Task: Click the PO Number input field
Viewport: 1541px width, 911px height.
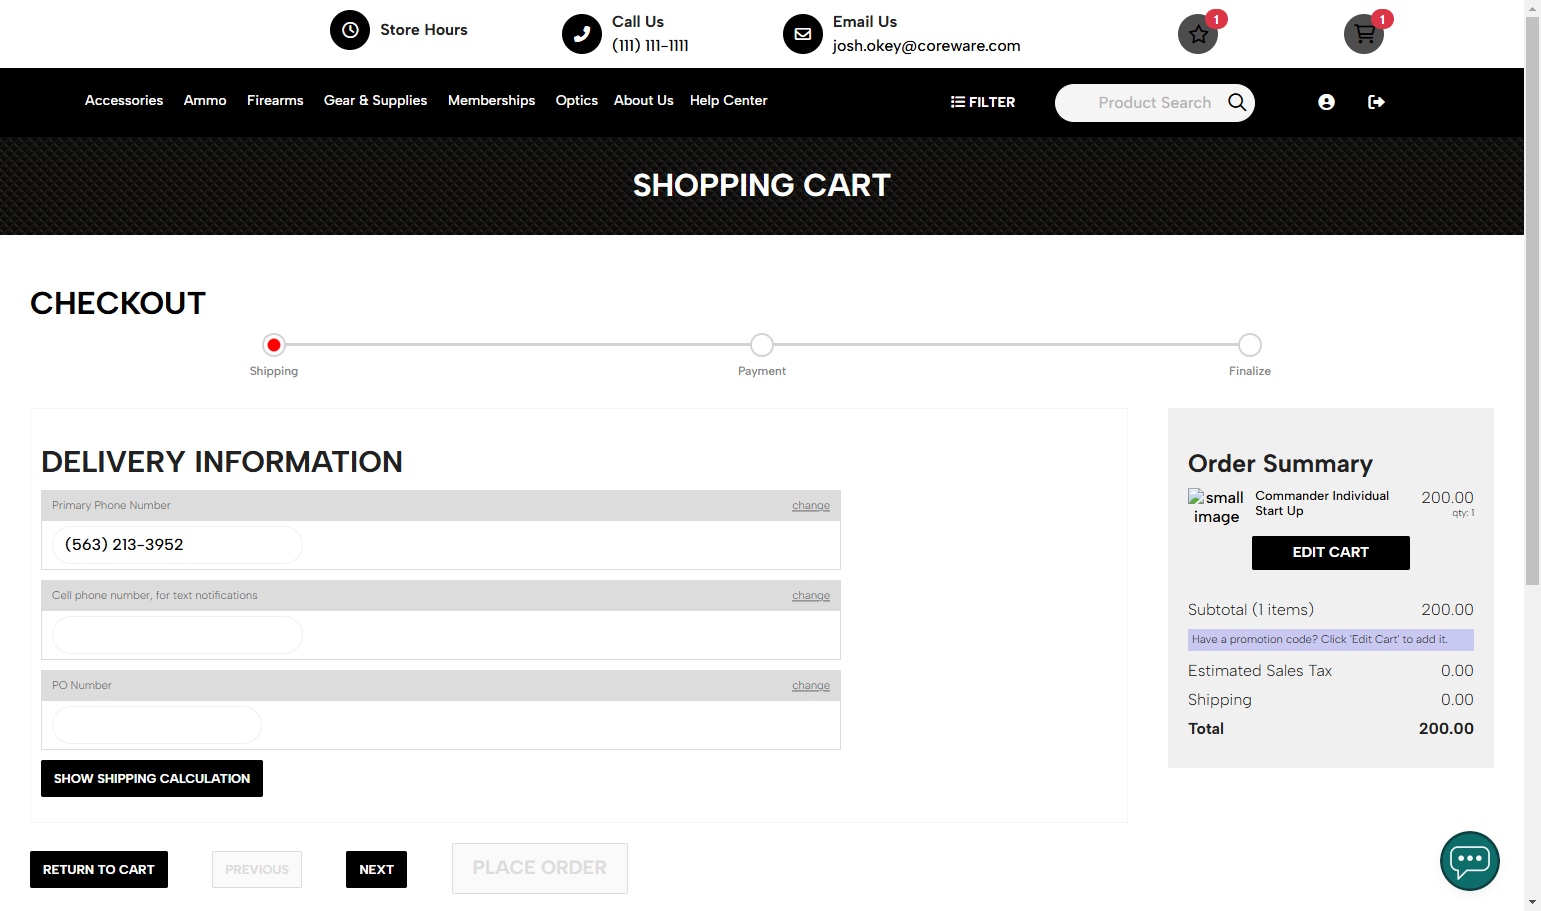Action: click(157, 725)
